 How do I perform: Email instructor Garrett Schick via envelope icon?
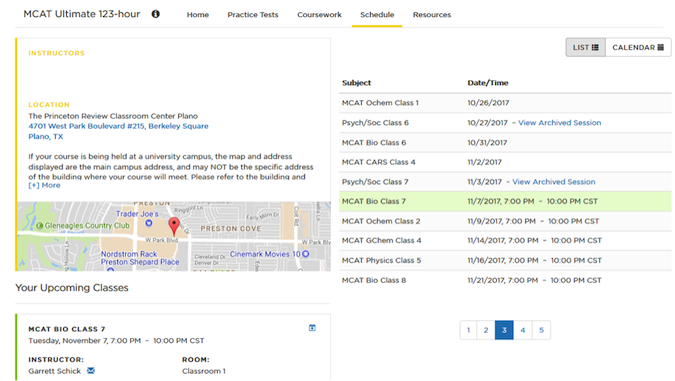tap(91, 371)
